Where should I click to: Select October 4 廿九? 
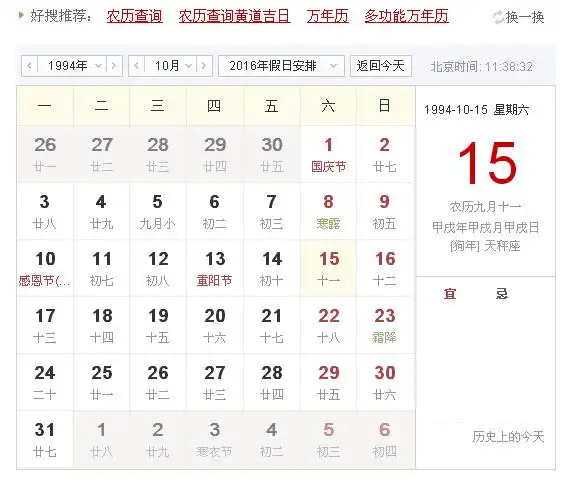102,212
